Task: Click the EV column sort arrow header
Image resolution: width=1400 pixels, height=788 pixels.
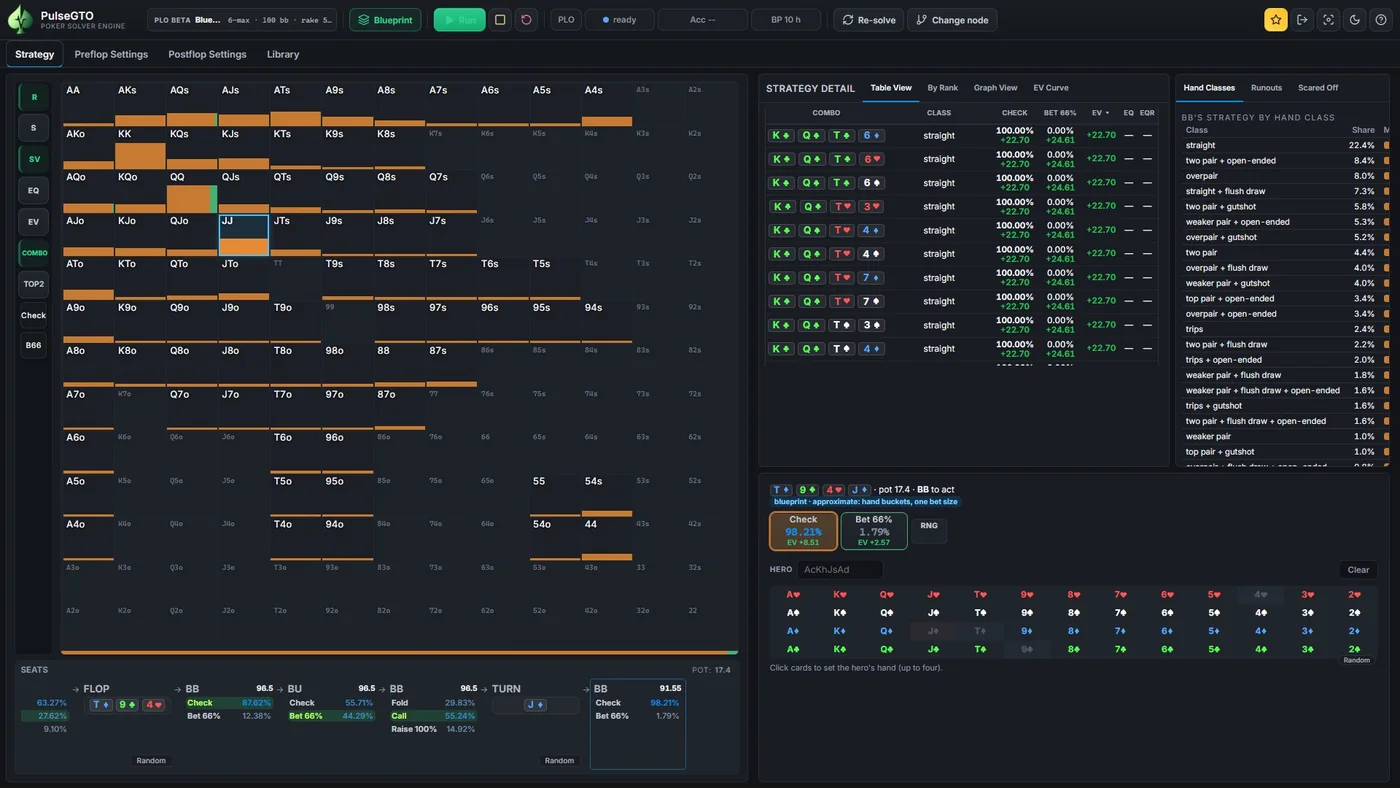Action: pos(1100,113)
